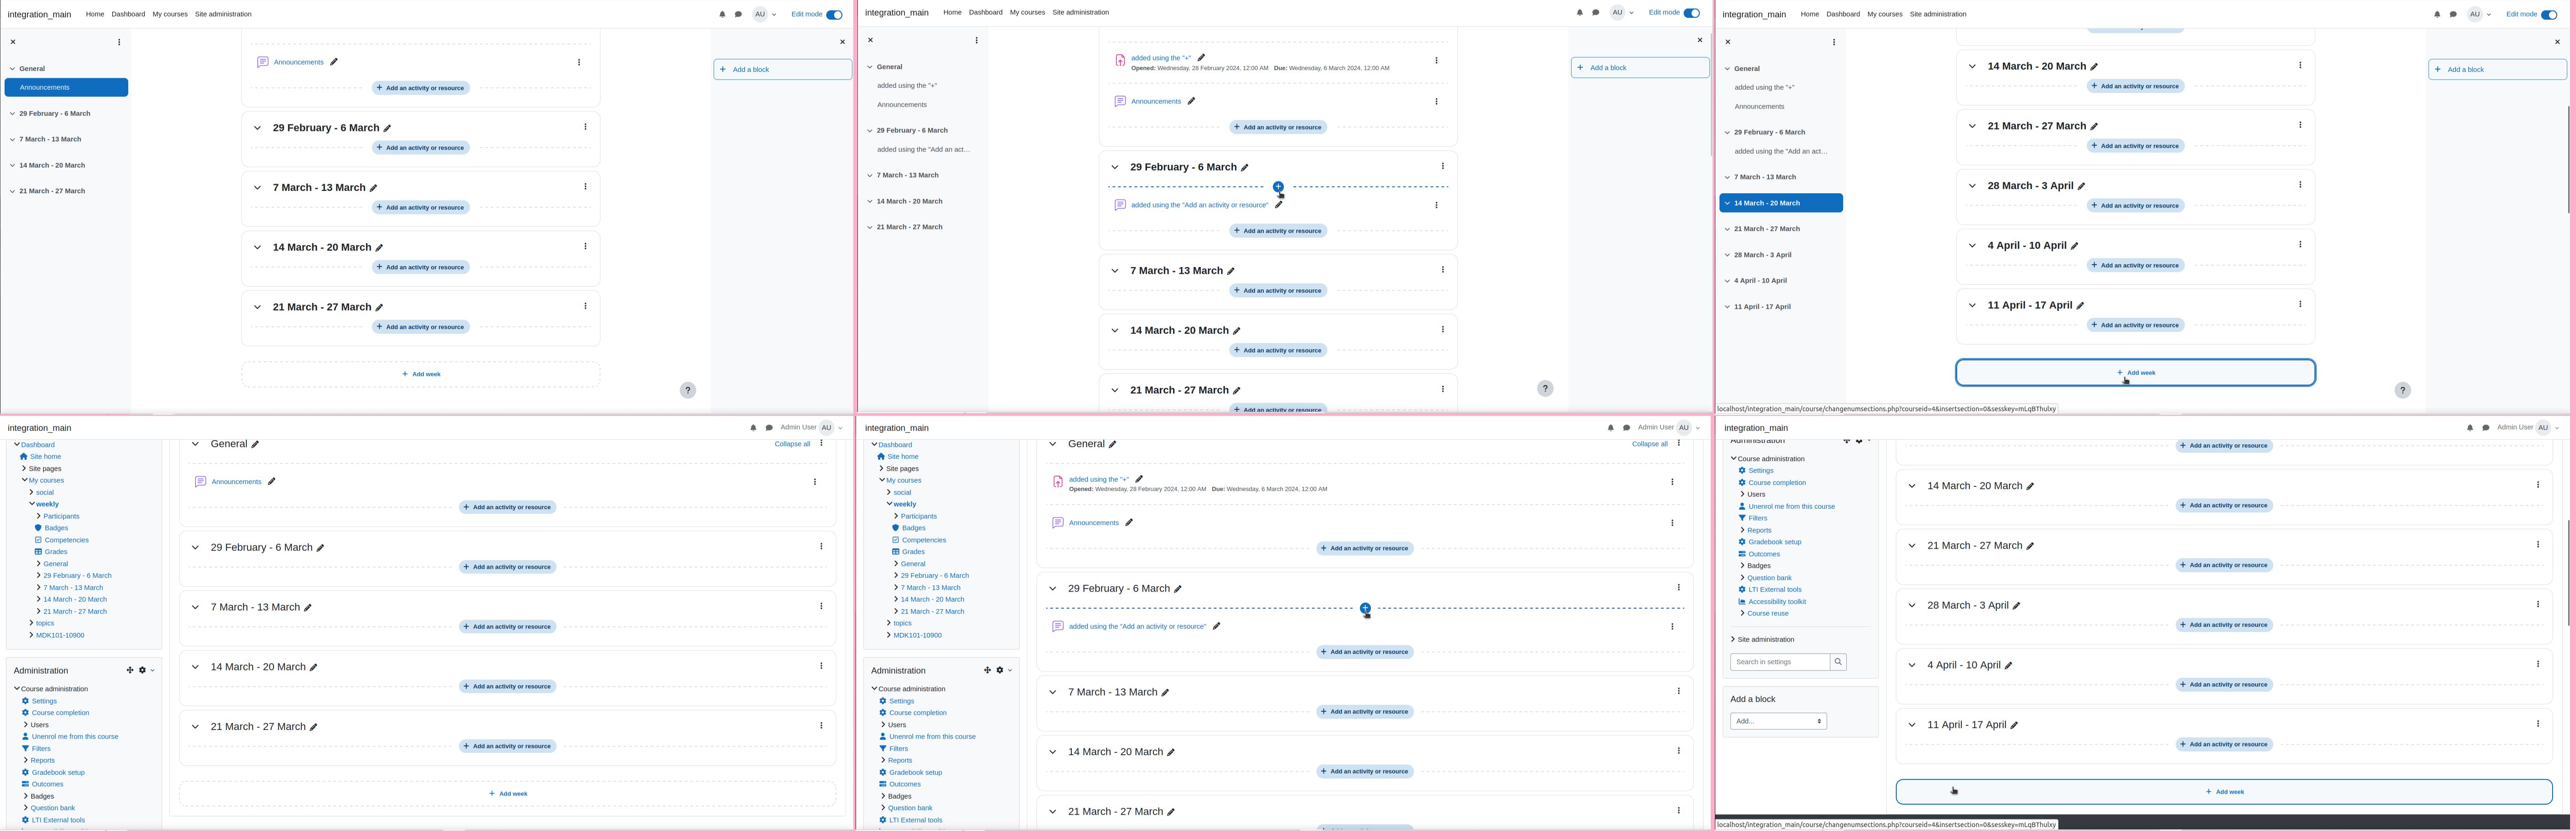2576x839 pixels.
Task: Click My courses in top-middle panel navbar
Action: point(1027,12)
